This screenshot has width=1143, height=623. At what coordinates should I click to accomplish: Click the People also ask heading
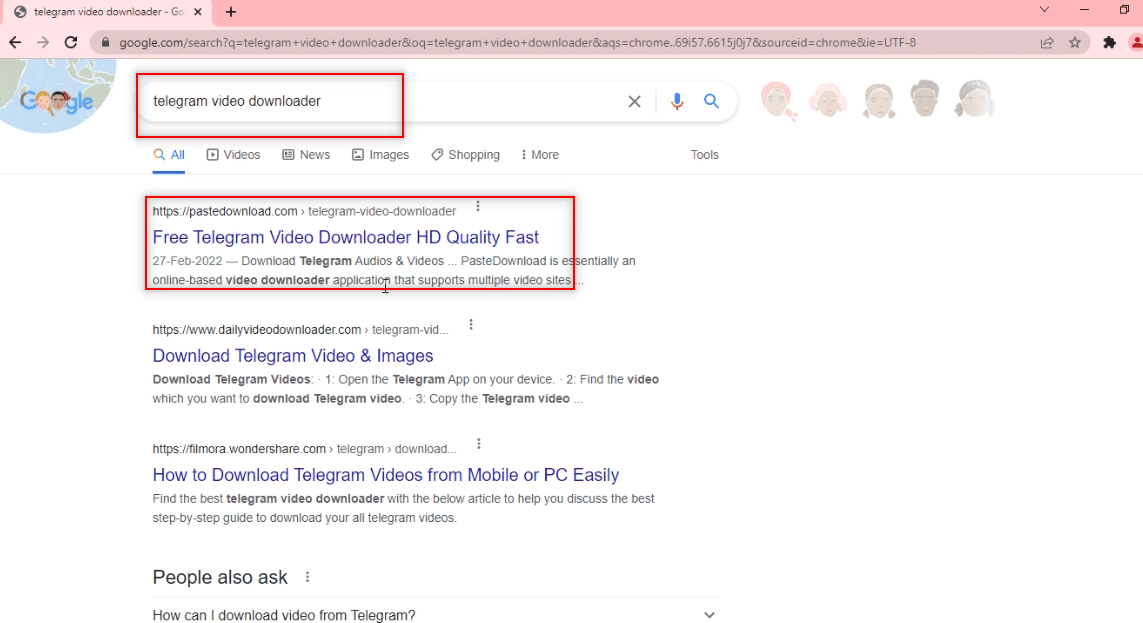point(220,577)
